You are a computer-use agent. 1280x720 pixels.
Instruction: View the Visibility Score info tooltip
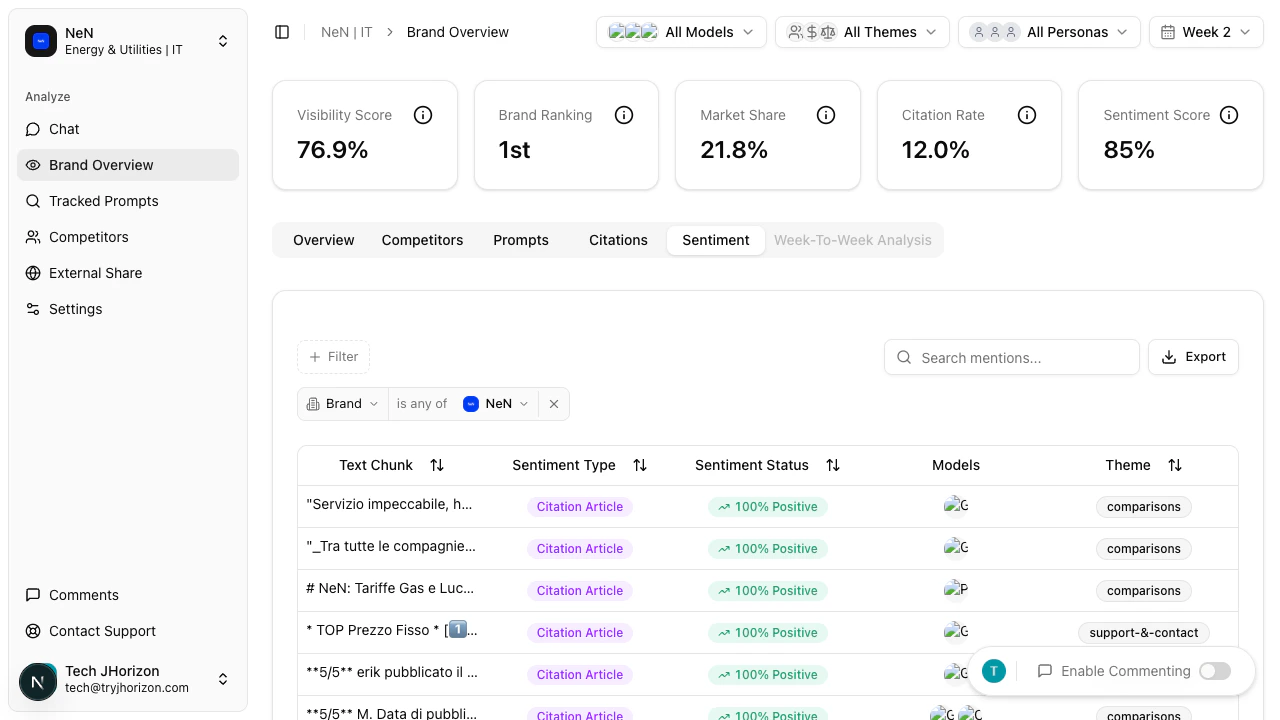(423, 115)
